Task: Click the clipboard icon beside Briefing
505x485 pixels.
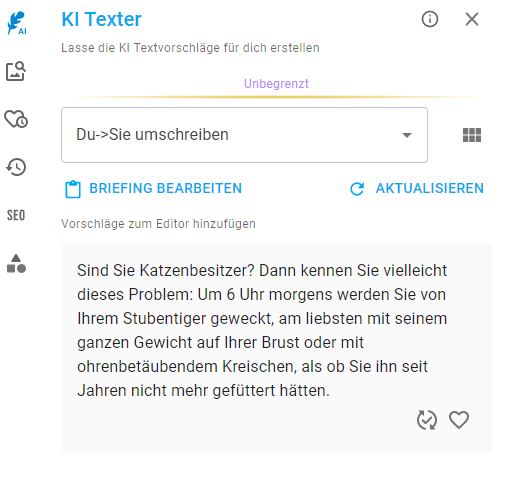Action: (x=73, y=189)
